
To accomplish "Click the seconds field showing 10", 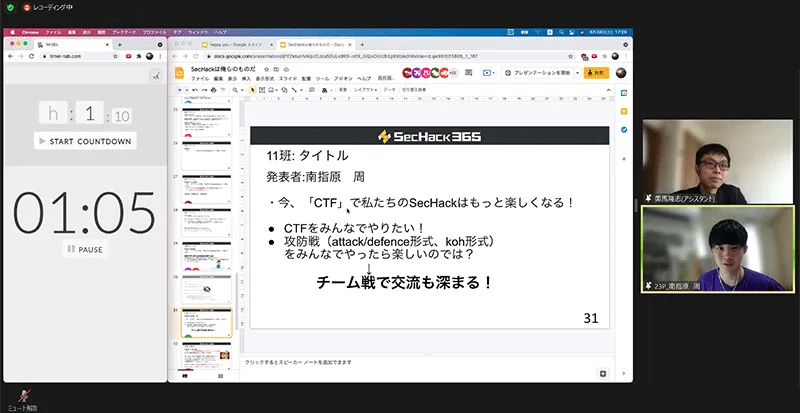I will click(x=121, y=116).
